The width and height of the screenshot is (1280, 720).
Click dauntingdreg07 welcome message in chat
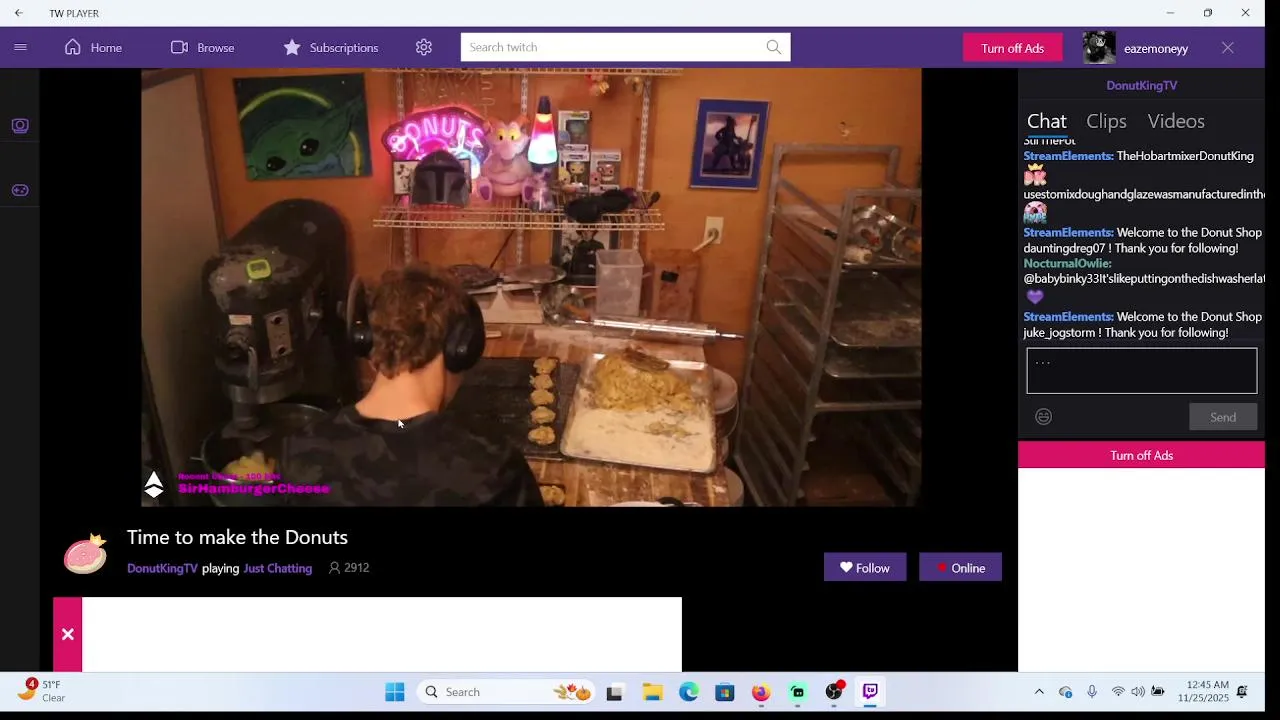click(1142, 240)
